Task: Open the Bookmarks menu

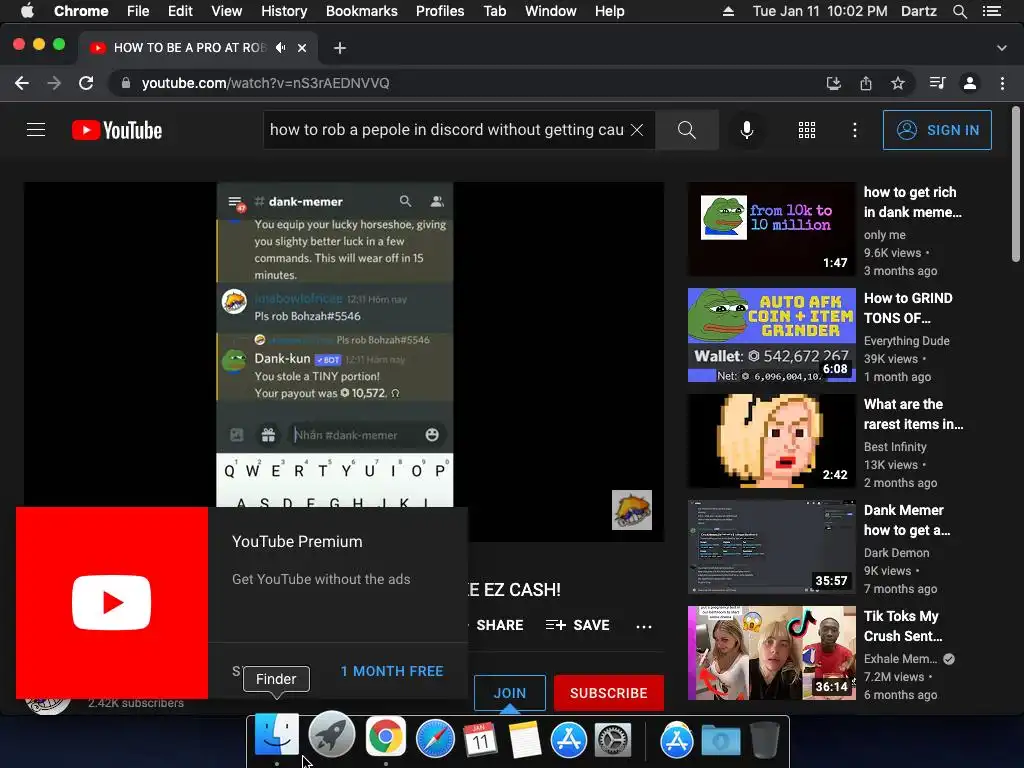Action: click(362, 11)
